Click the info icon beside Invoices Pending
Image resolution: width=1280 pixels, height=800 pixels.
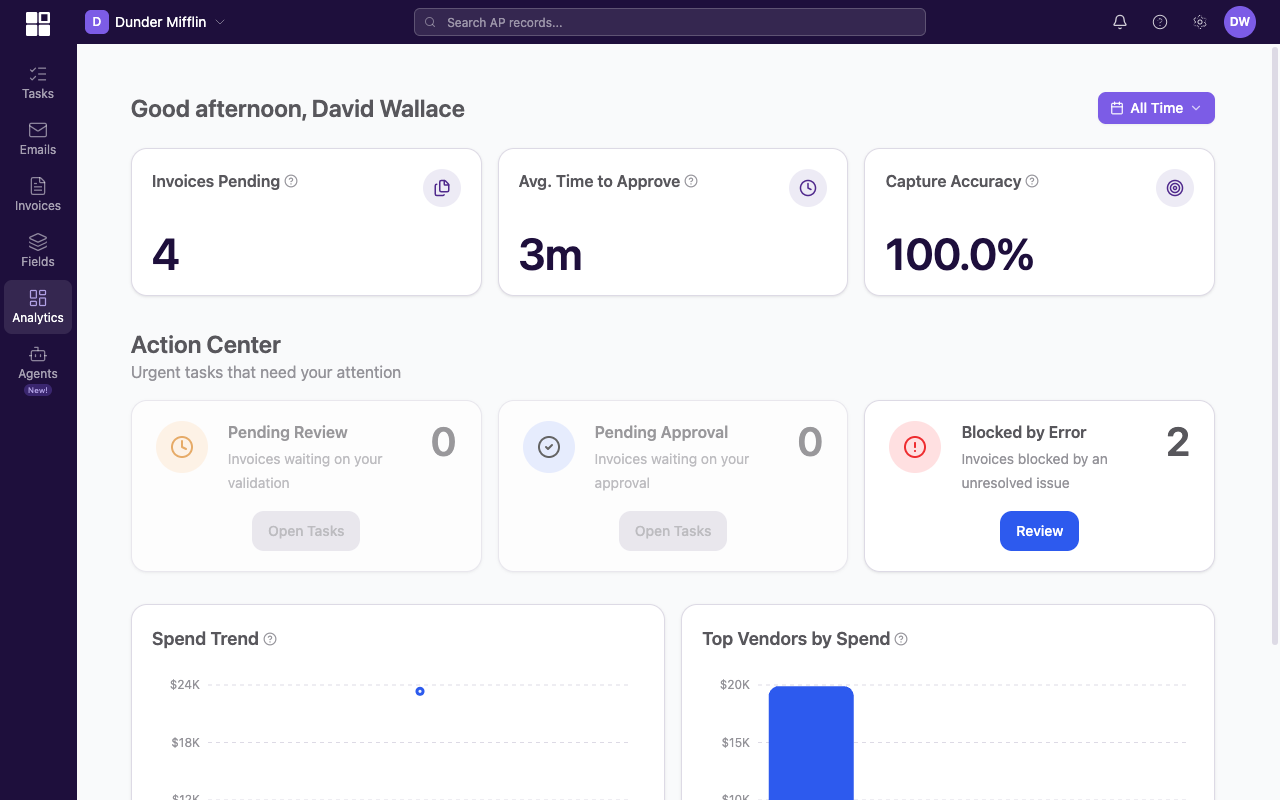point(291,181)
